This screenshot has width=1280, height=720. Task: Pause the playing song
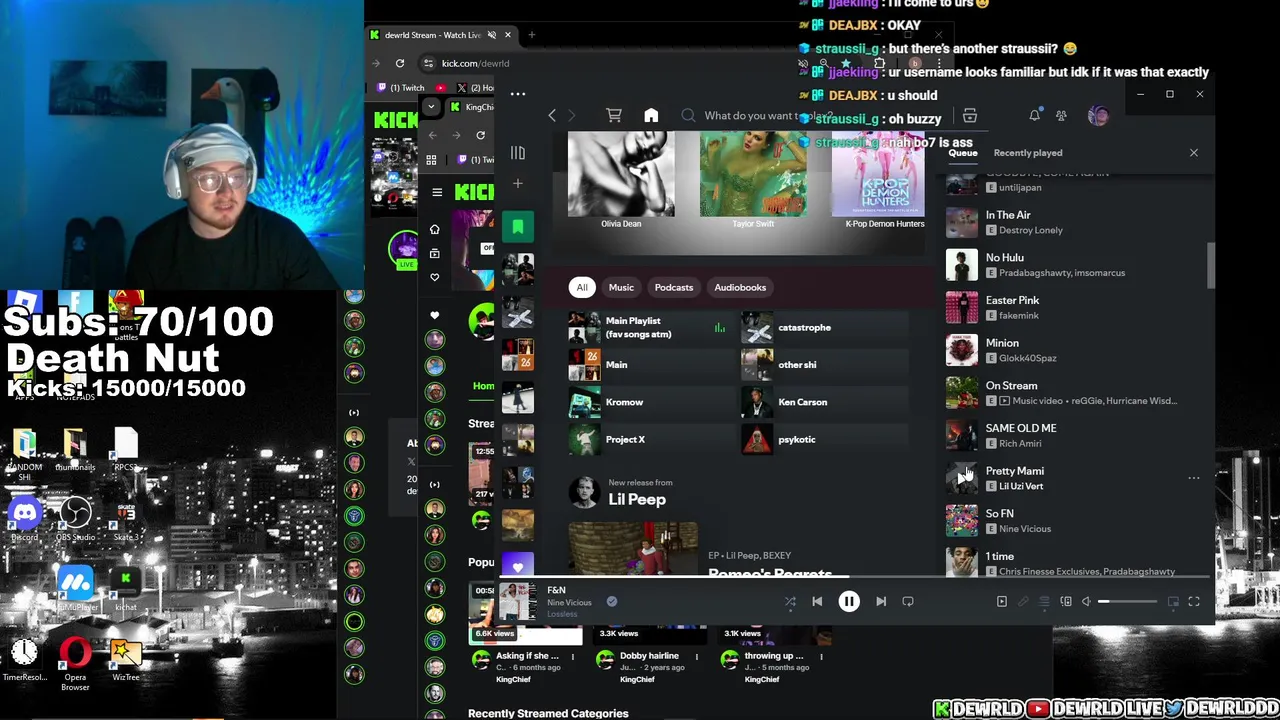[849, 602]
